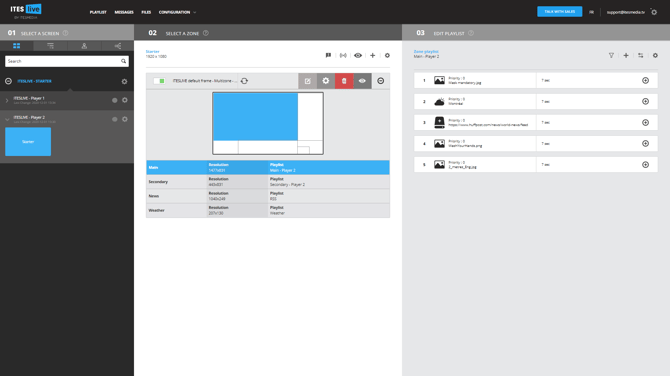
Task: Click the flag icon in the zone toolbar
Action: [328, 55]
